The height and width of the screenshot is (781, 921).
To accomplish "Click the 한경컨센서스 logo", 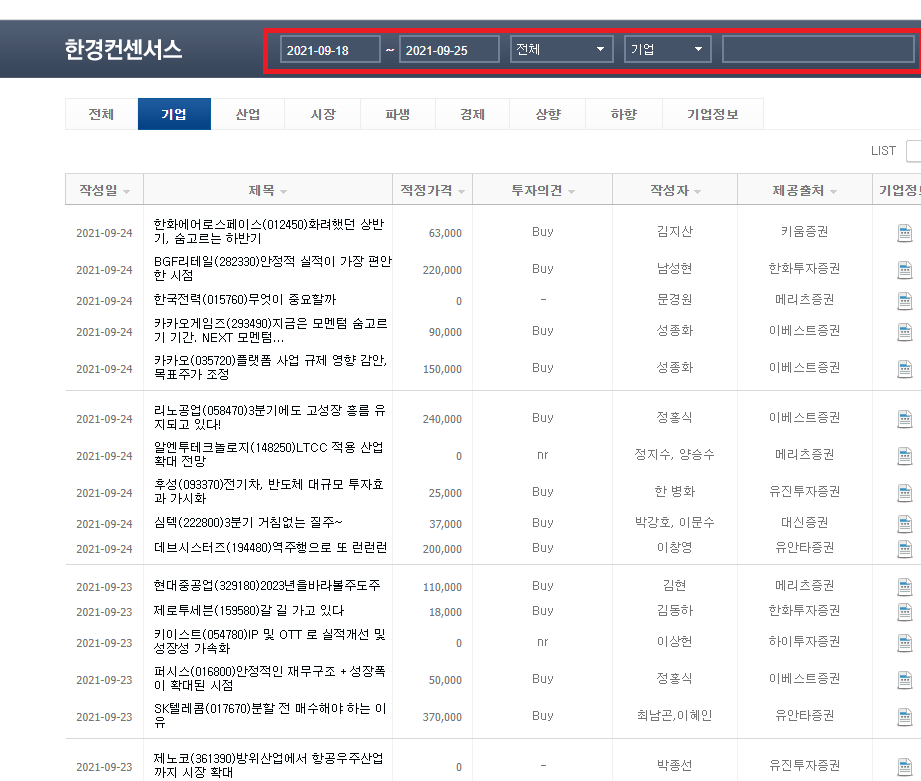I will (x=123, y=49).
